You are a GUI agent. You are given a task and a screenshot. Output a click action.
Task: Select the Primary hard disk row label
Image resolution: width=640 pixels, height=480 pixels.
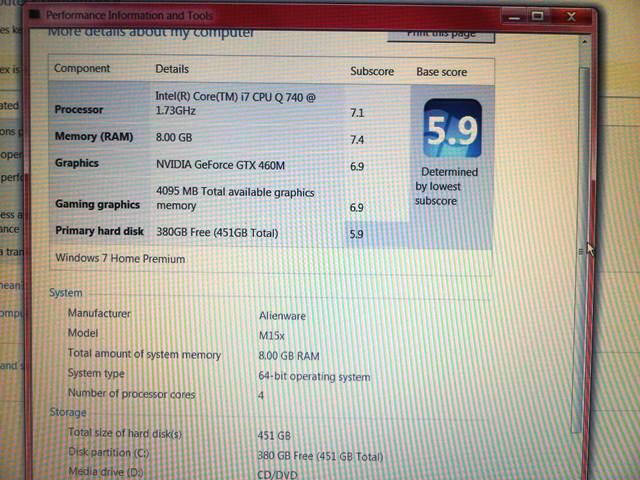click(x=100, y=231)
